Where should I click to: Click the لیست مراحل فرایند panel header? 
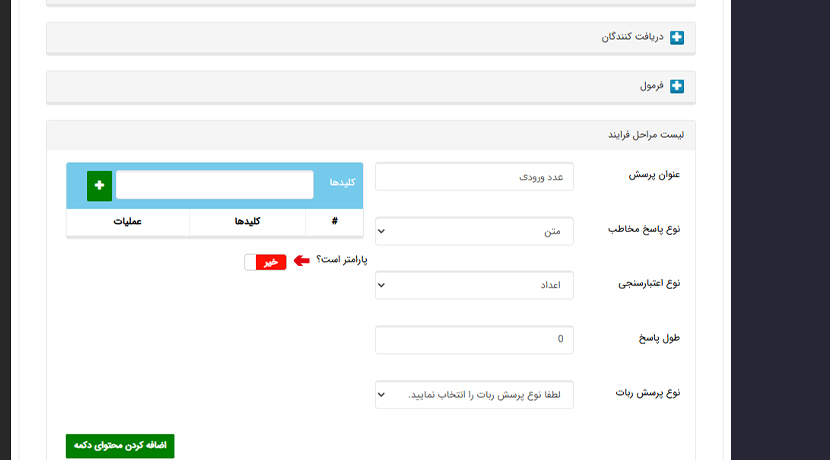(371, 136)
